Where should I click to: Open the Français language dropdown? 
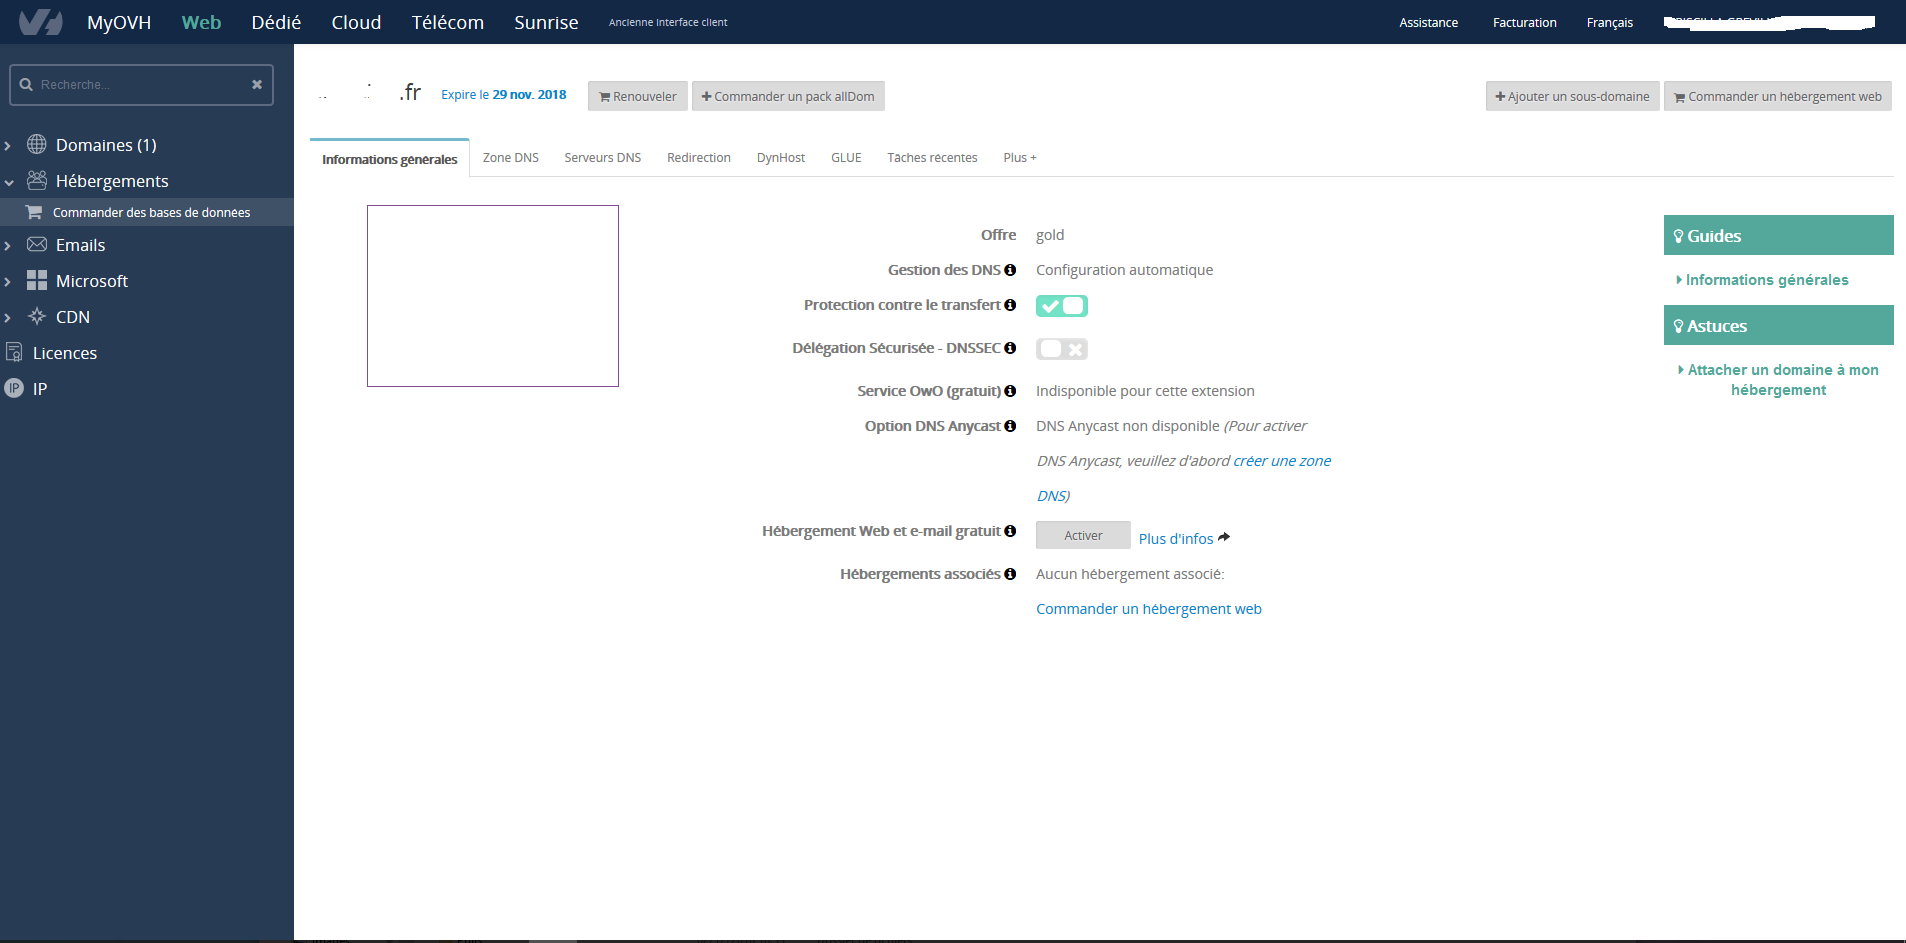1609,22
